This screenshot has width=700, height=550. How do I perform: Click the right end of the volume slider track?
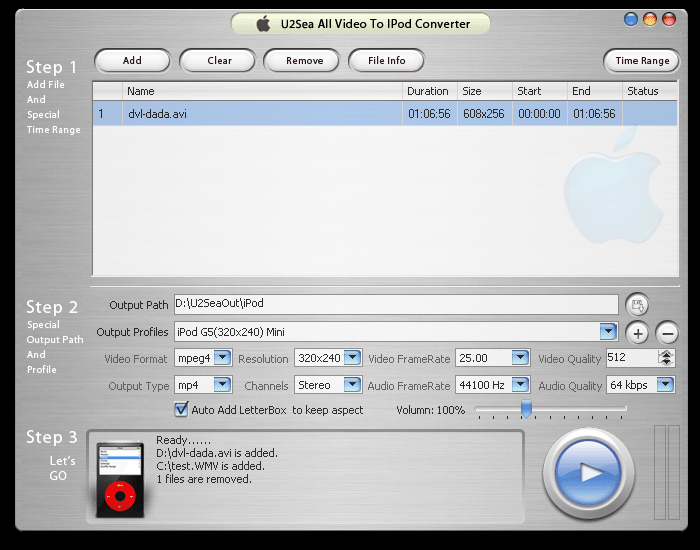[624, 408]
